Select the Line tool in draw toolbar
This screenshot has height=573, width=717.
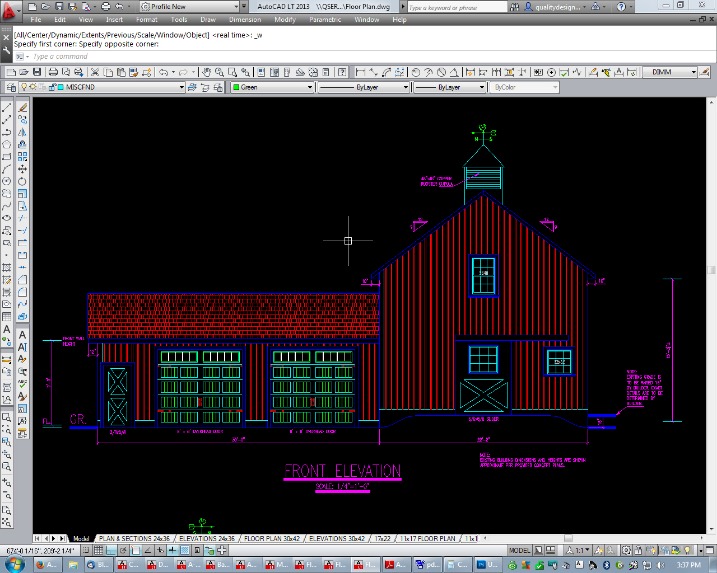pos(8,108)
